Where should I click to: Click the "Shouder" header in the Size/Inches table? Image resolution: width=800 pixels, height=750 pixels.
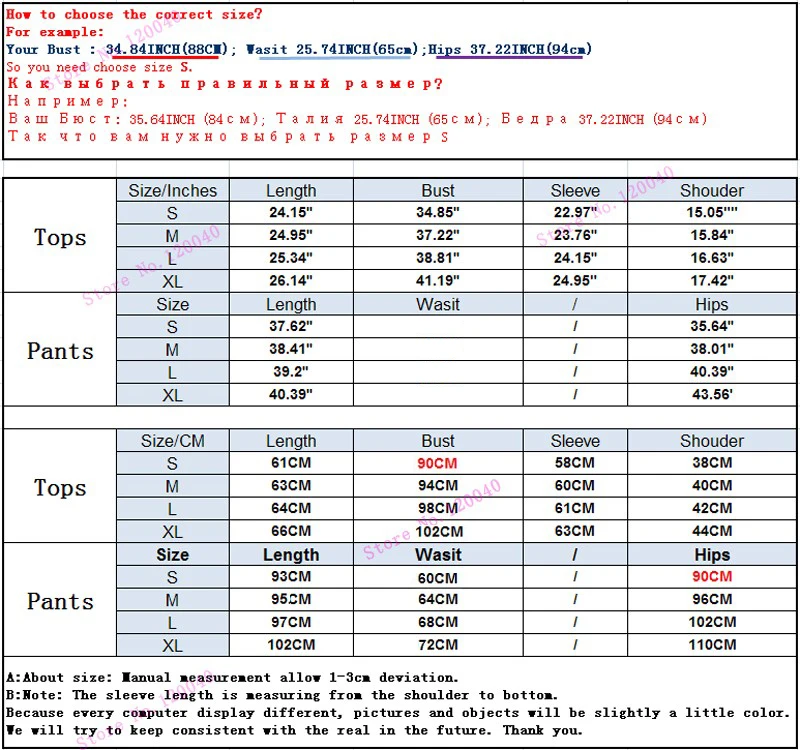click(x=712, y=190)
